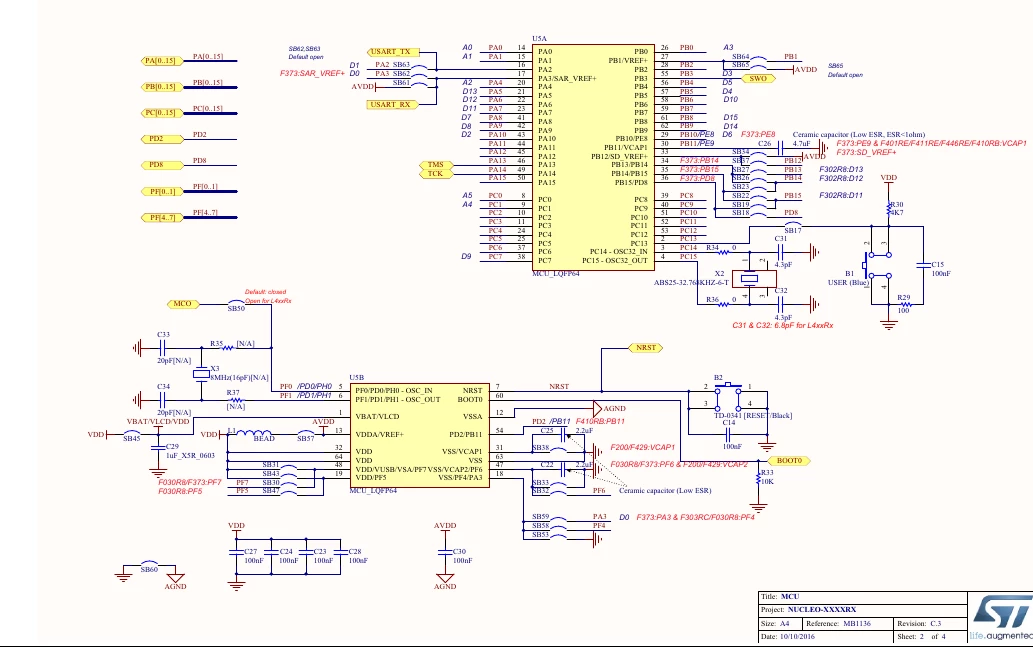Select the TCK port tag
The height and width of the screenshot is (648, 1033).
coord(435,174)
